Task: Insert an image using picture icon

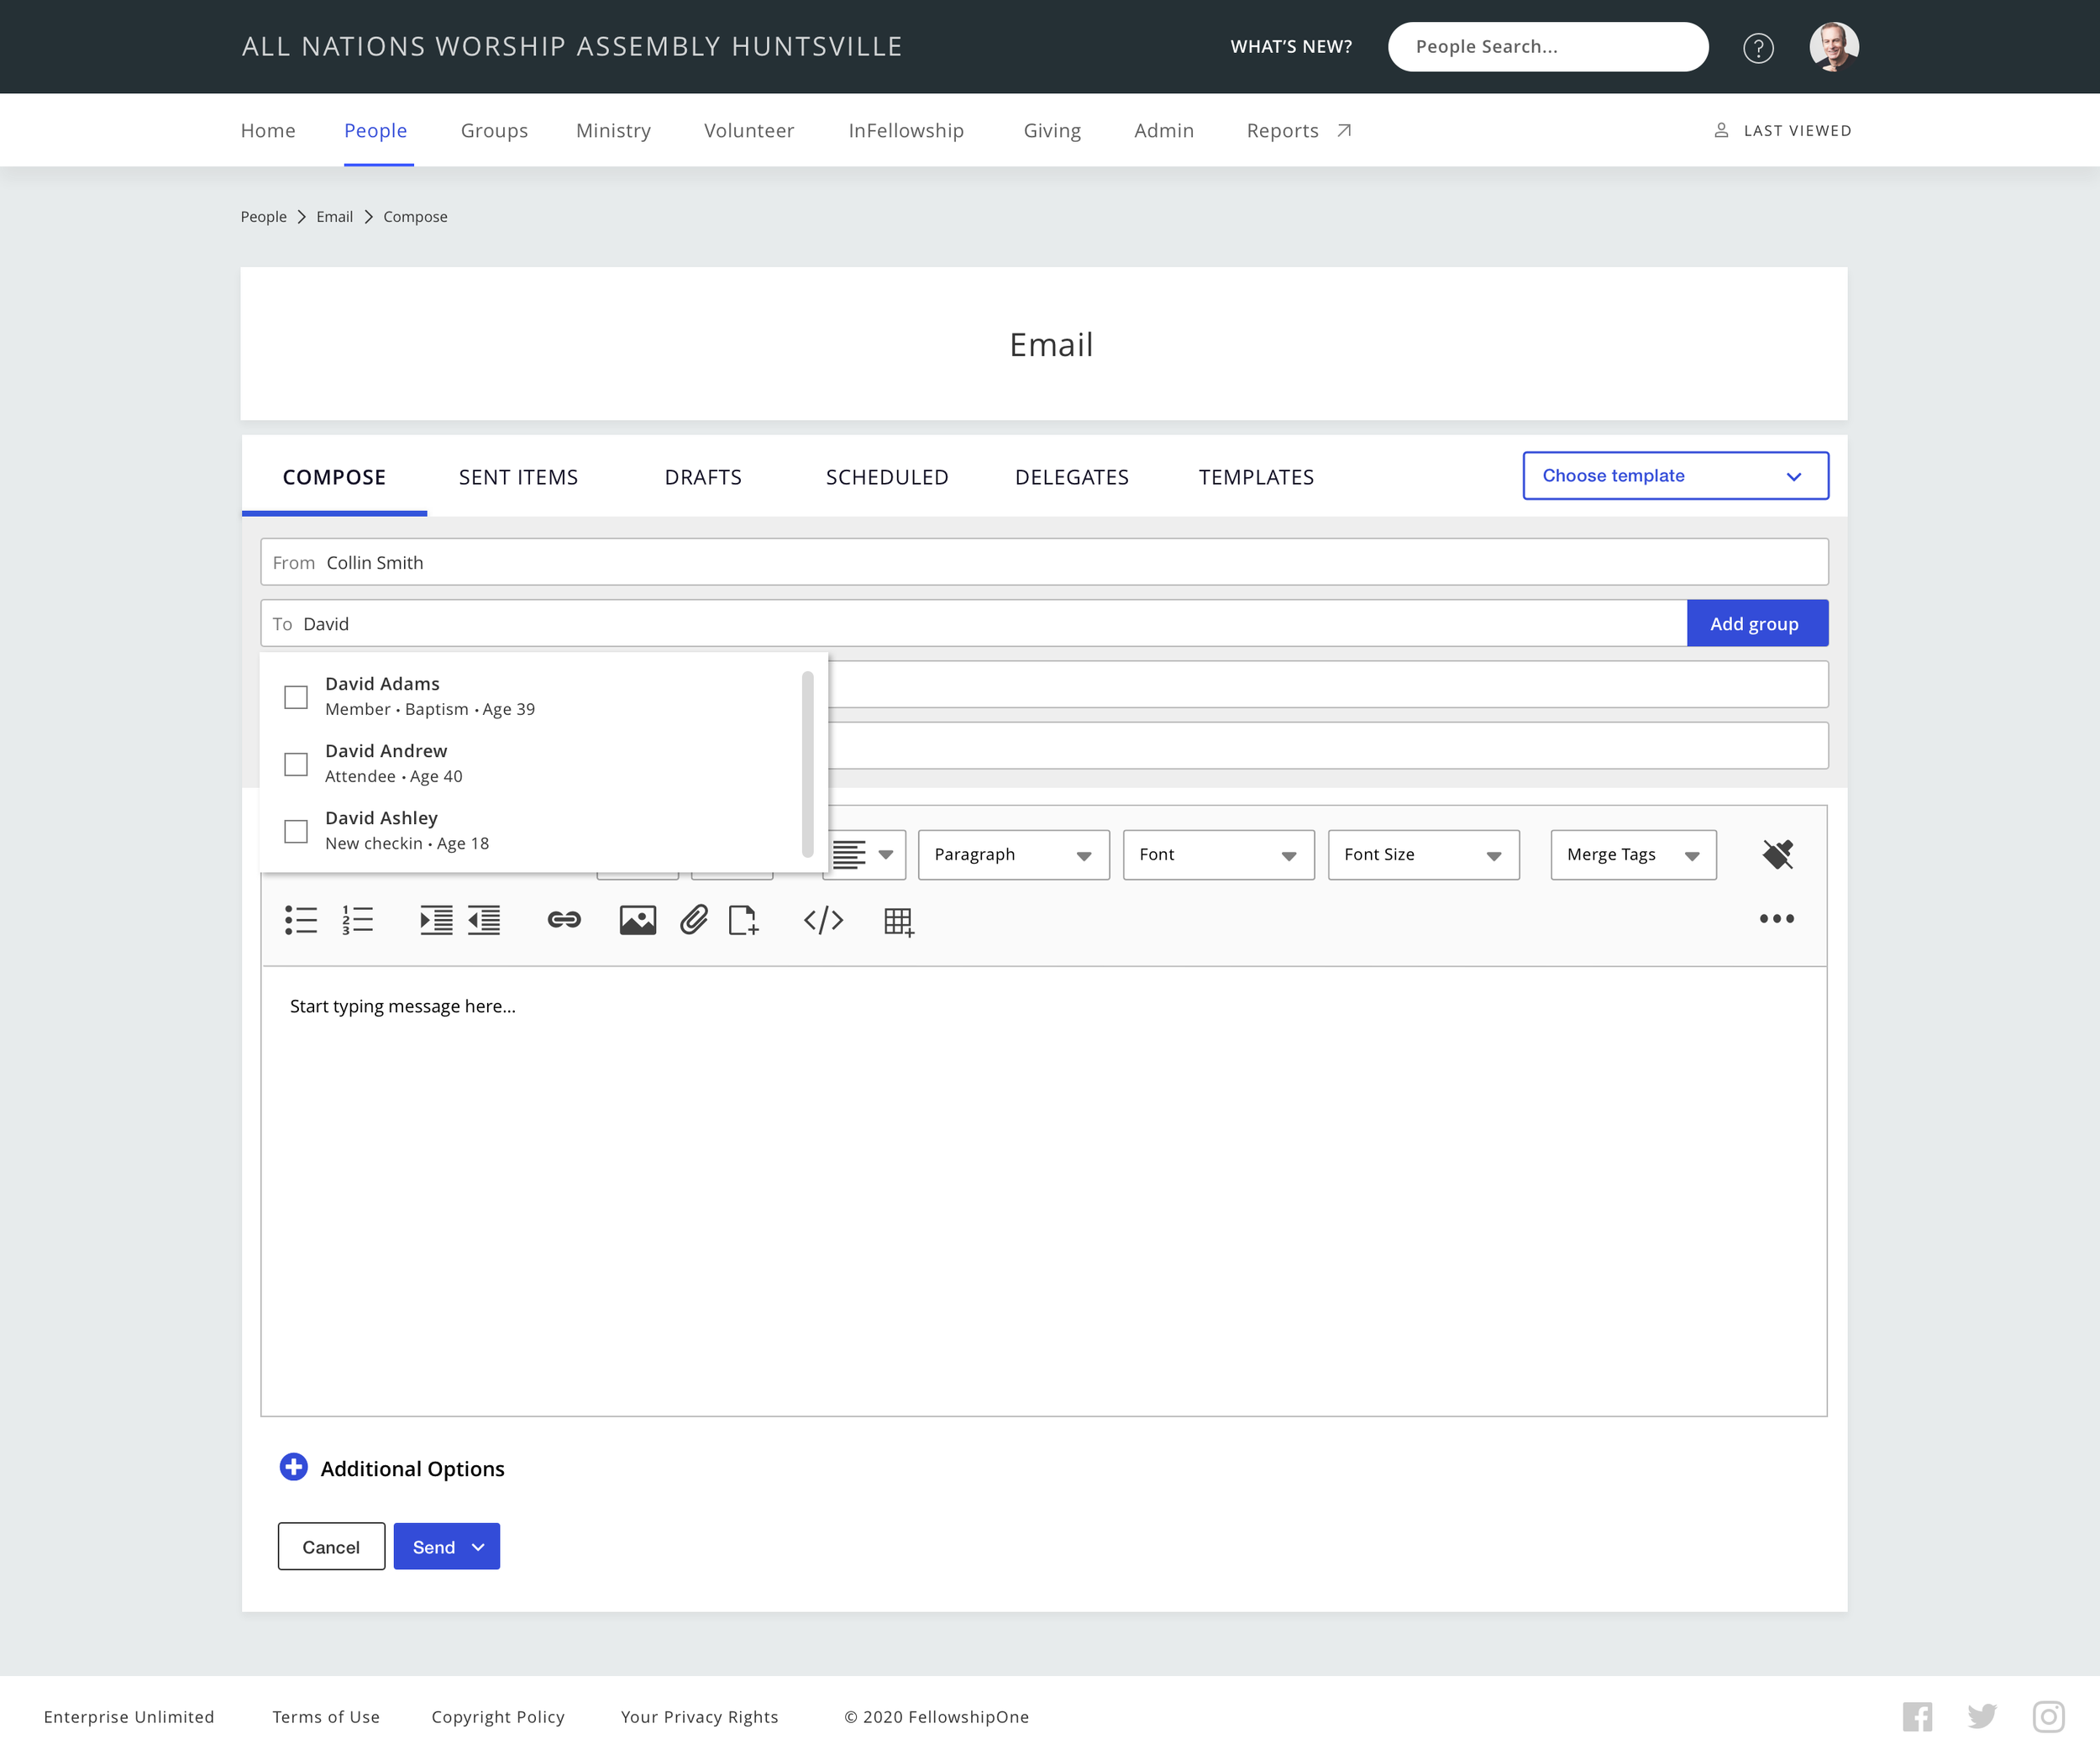Action: [637, 920]
